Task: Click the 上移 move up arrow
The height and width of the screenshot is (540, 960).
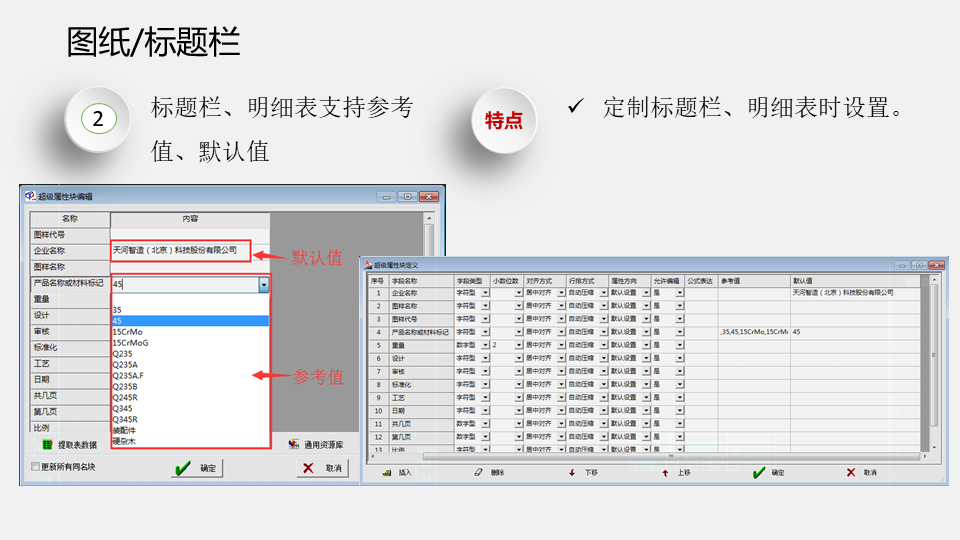Action: point(664,472)
